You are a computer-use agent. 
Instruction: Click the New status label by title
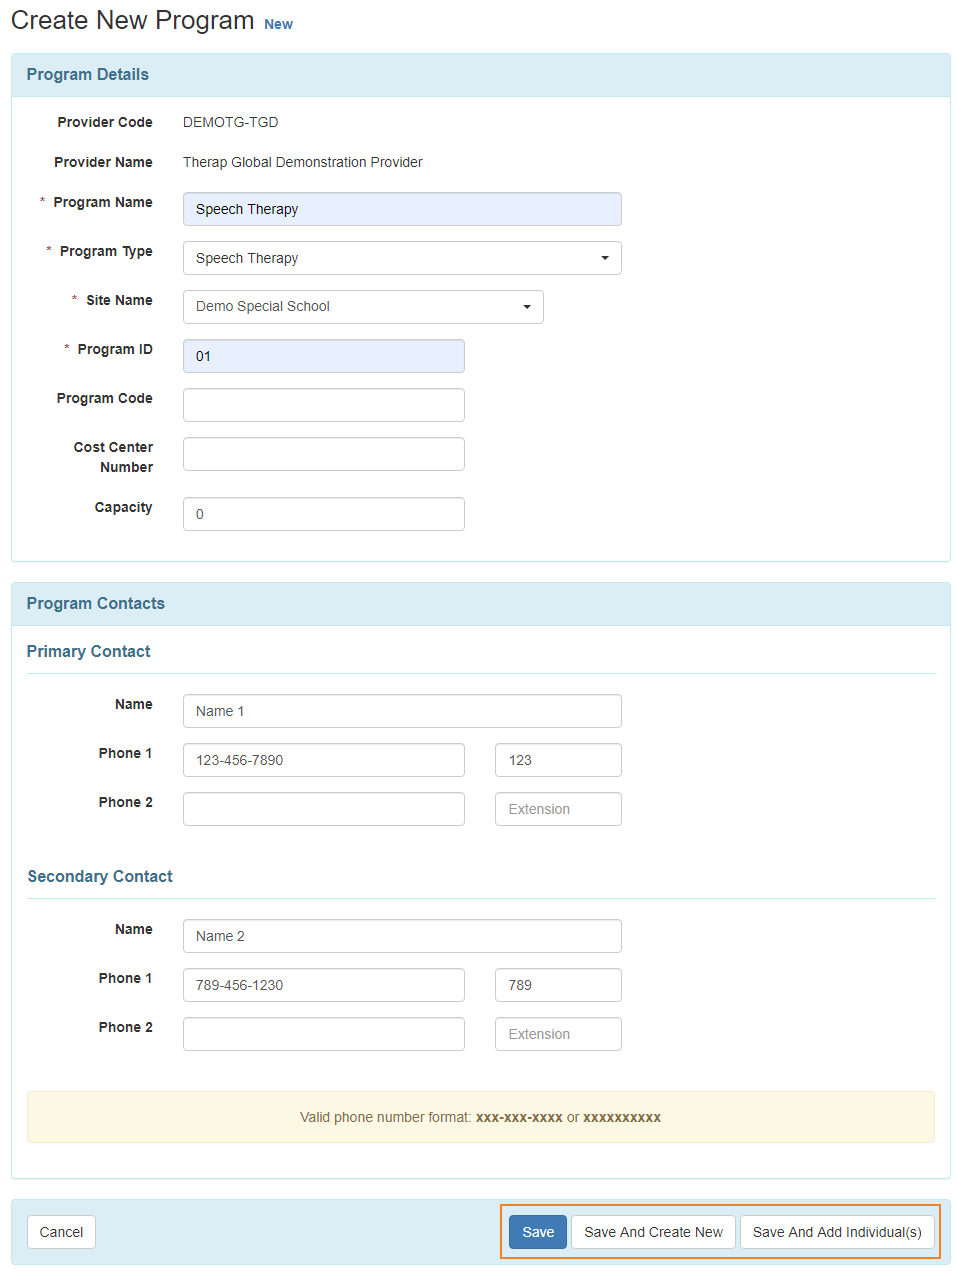coord(278,24)
